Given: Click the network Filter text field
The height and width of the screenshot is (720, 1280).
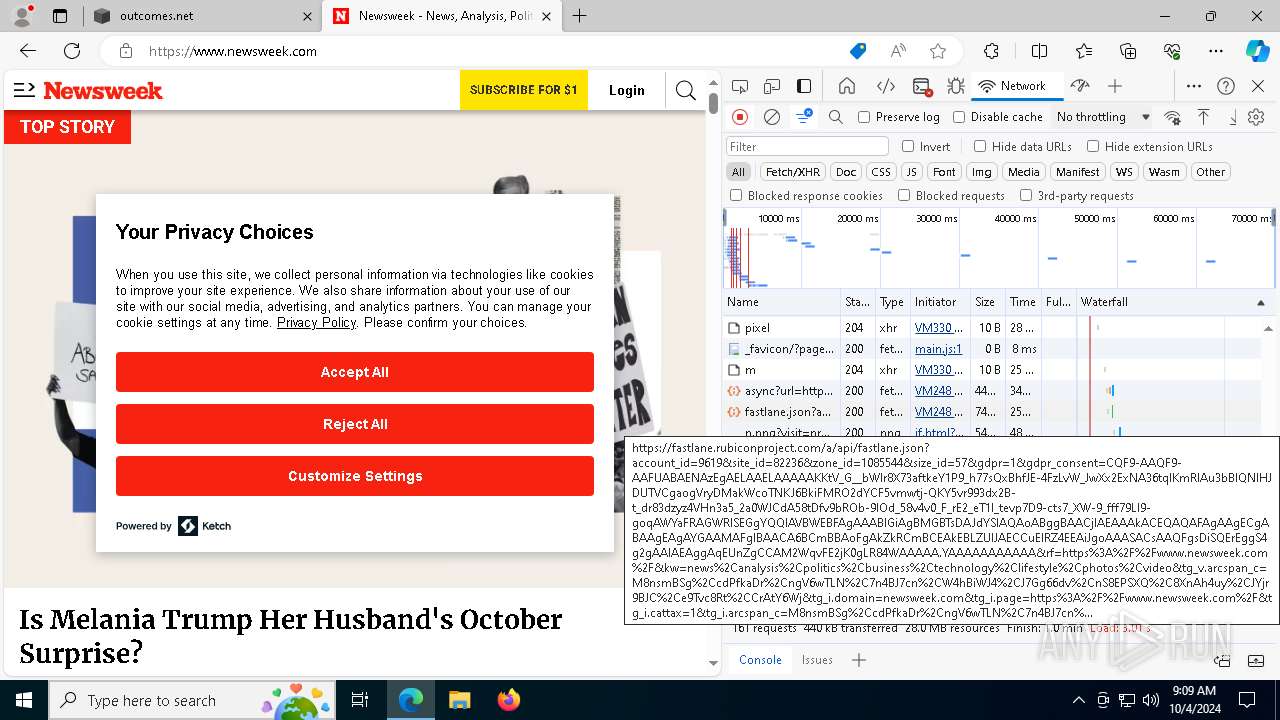Looking at the screenshot, I should (807, 146).
